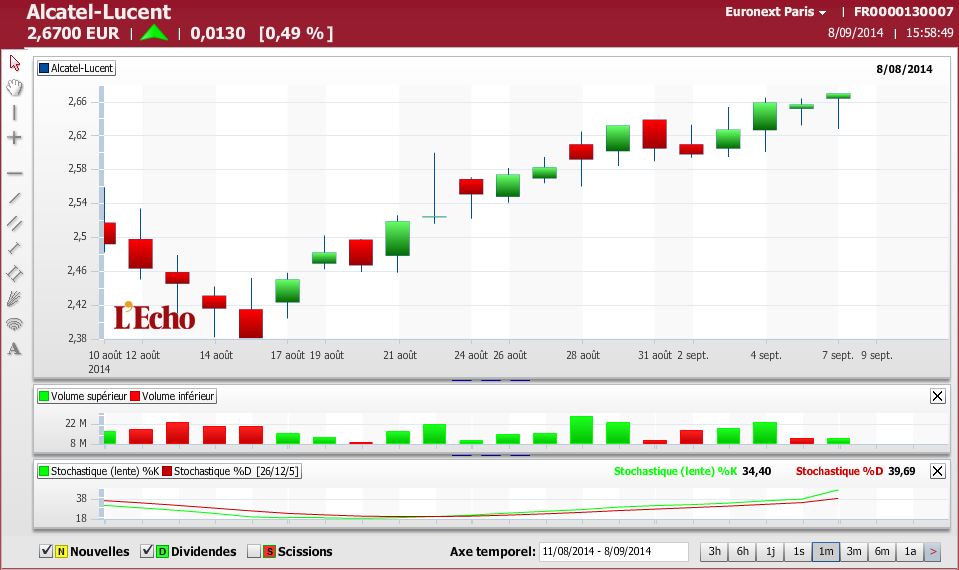959x570 pixels.
Task: Click the green D dividends icon
Action: pyautogui.click(x=162, y=552)
